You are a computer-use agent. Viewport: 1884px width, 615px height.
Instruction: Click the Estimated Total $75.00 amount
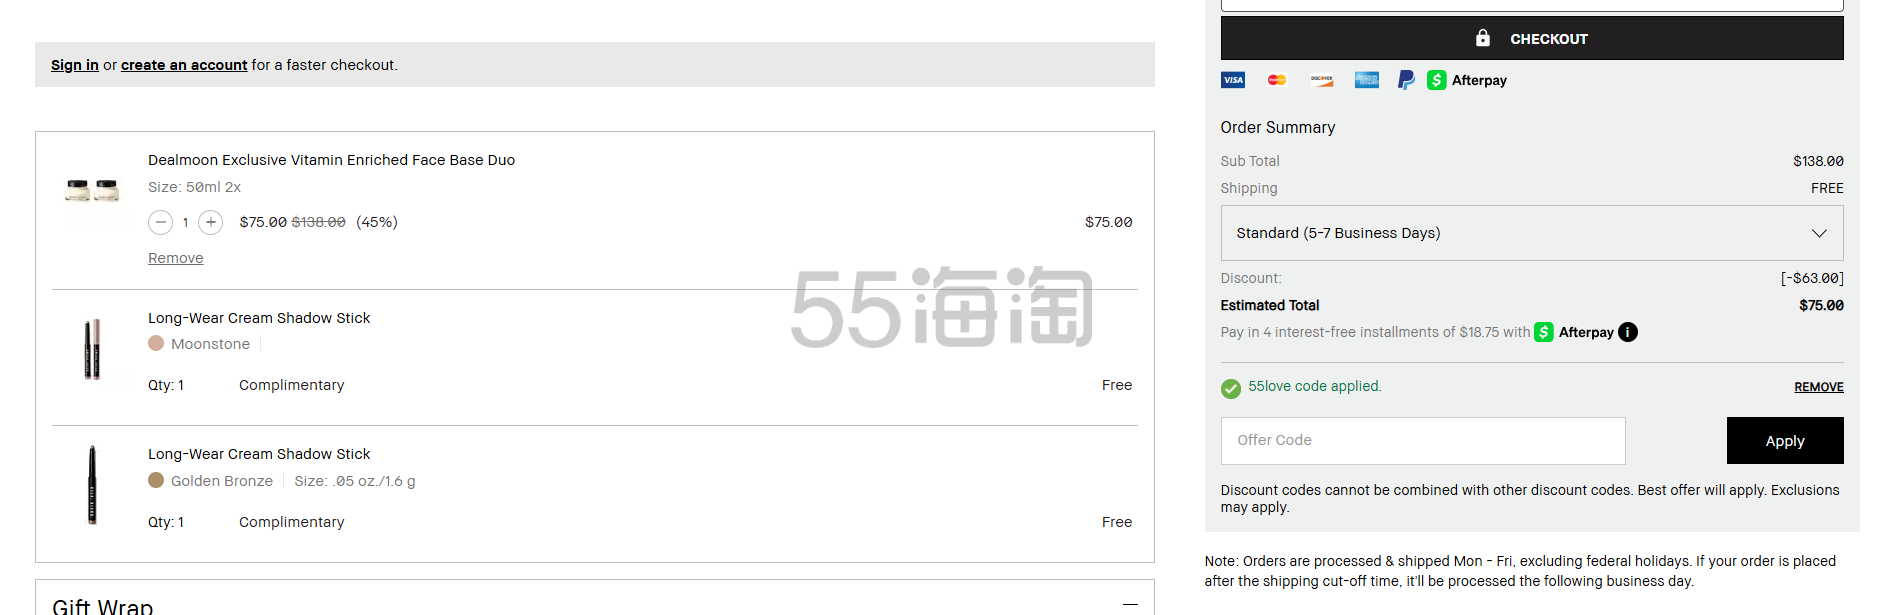(1821, 305)
